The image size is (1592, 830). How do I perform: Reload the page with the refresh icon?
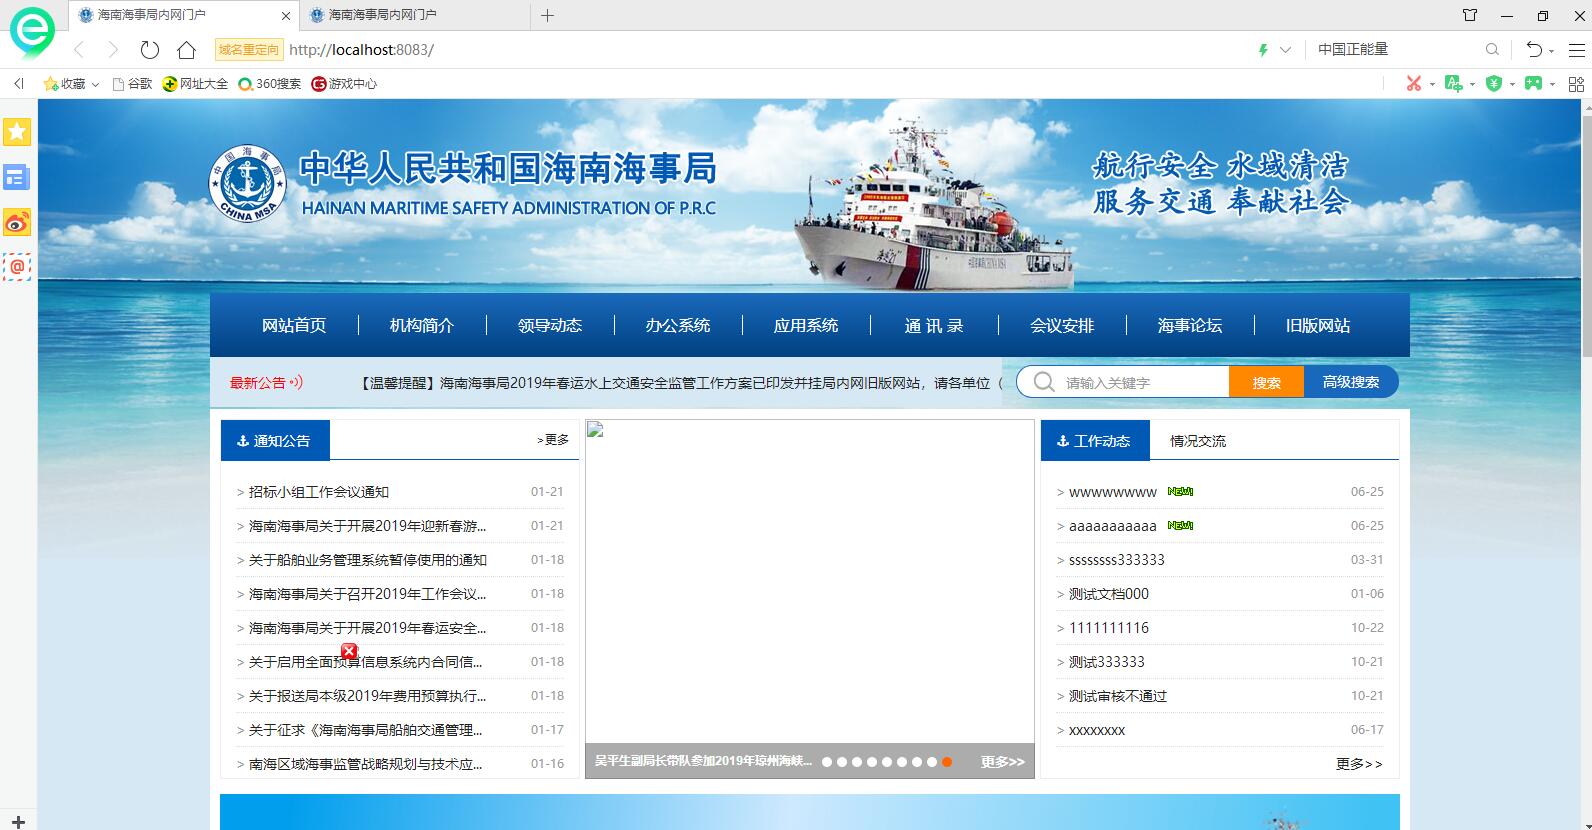point(150,50)
